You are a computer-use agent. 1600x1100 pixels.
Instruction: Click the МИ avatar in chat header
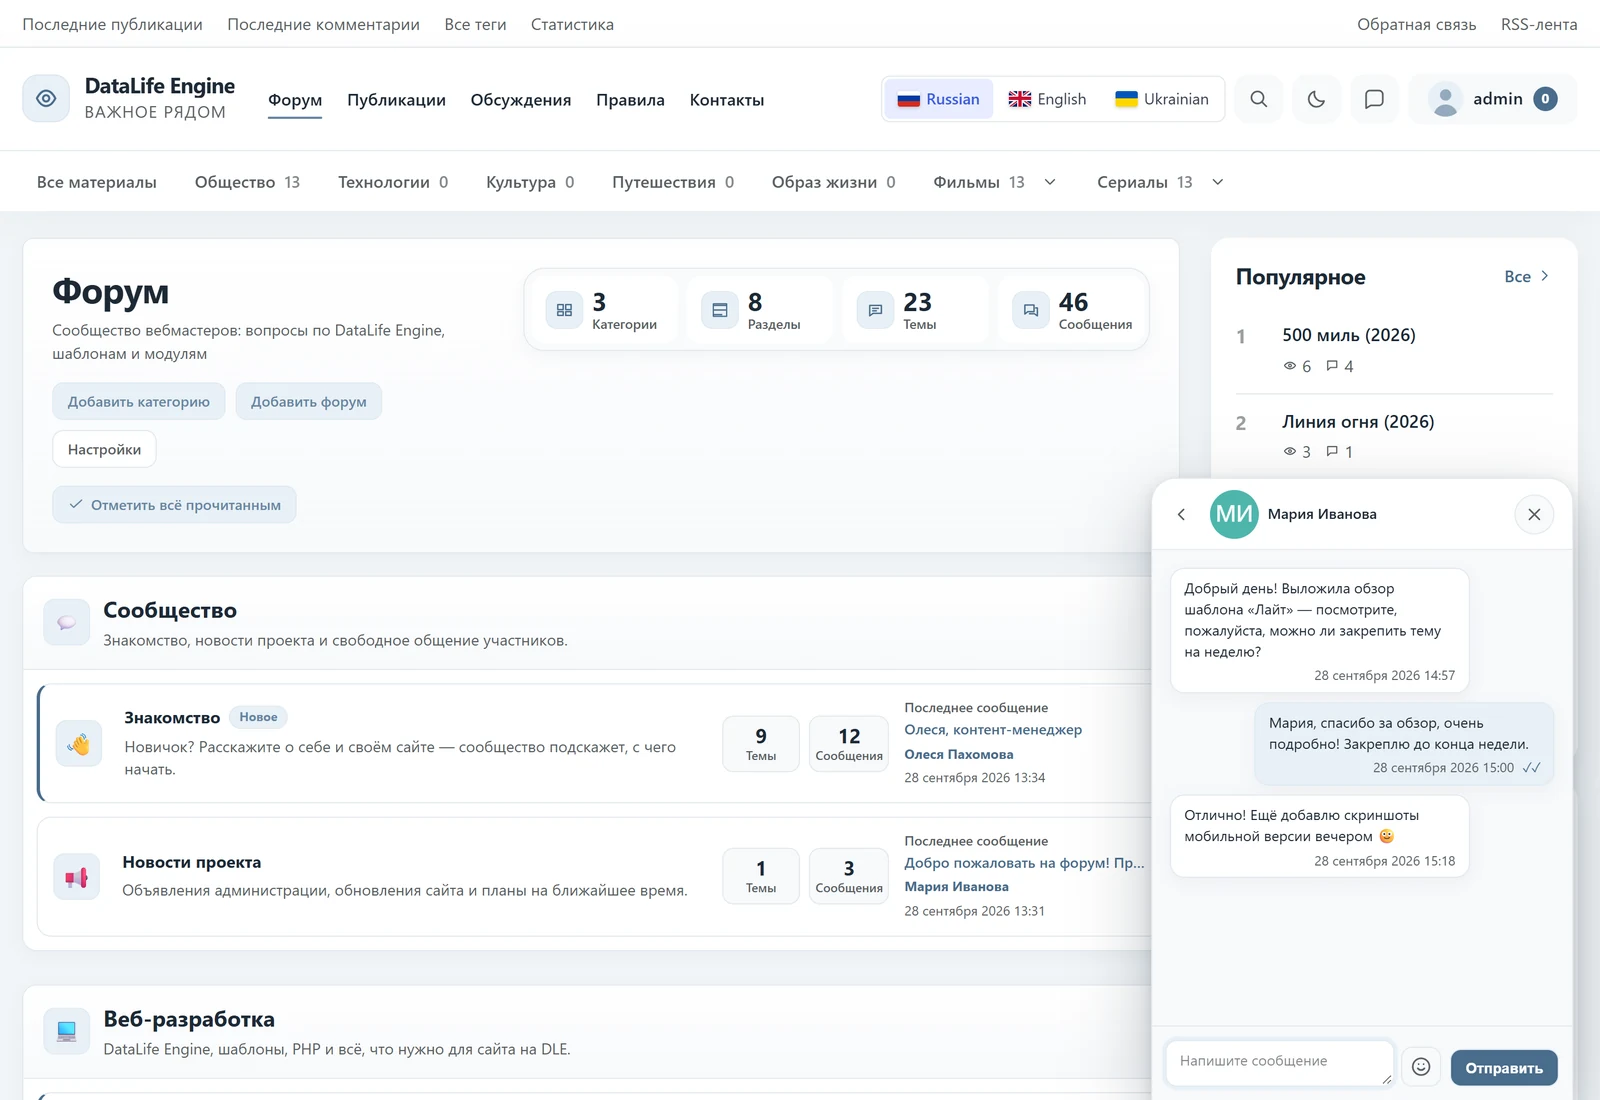(1234, 514)
